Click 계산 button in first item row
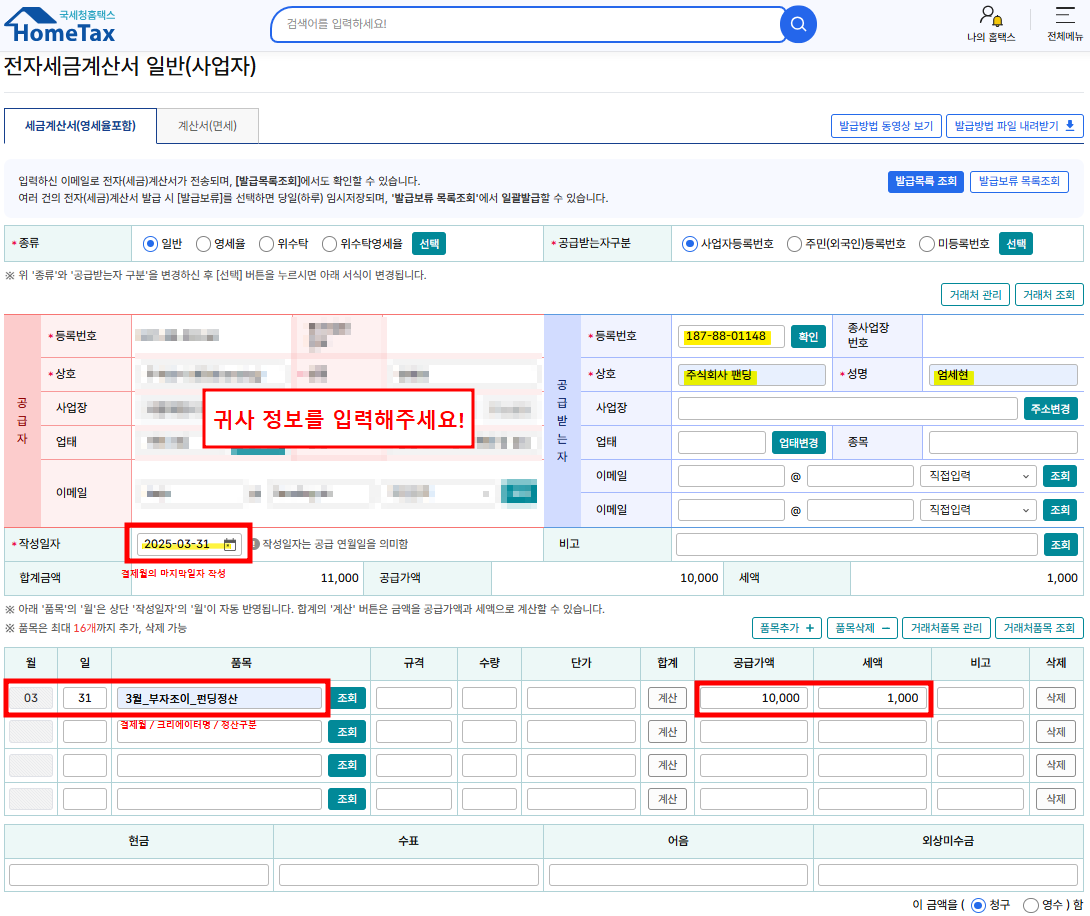 click(667, 698)
